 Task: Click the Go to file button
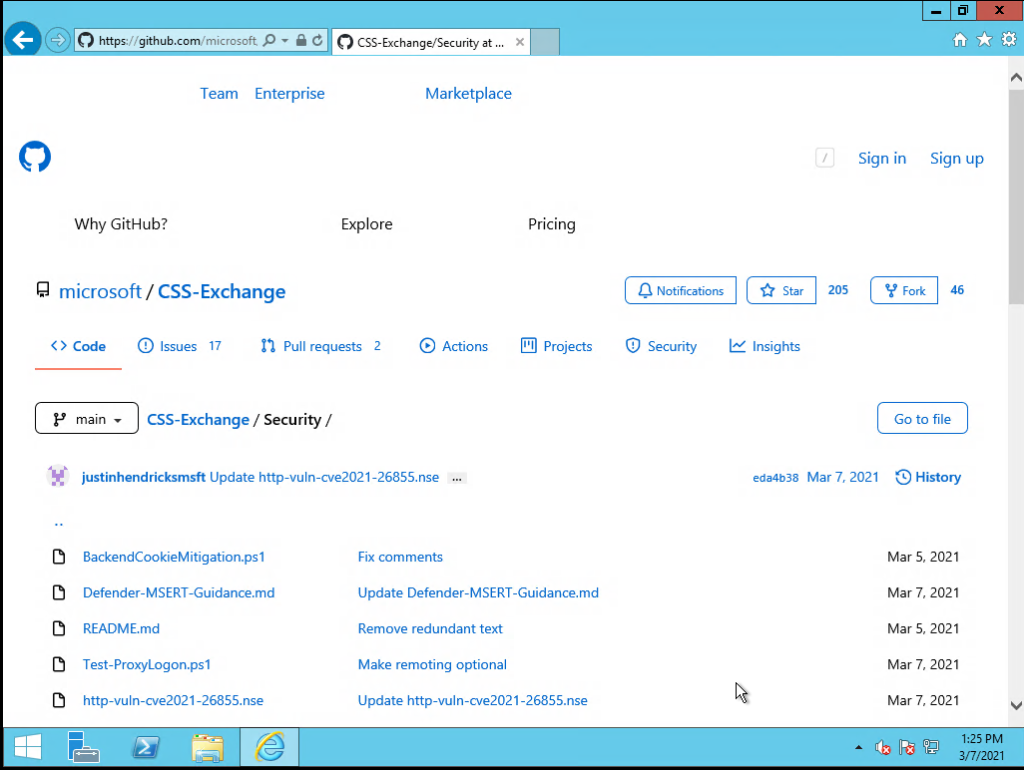point(922,418)
